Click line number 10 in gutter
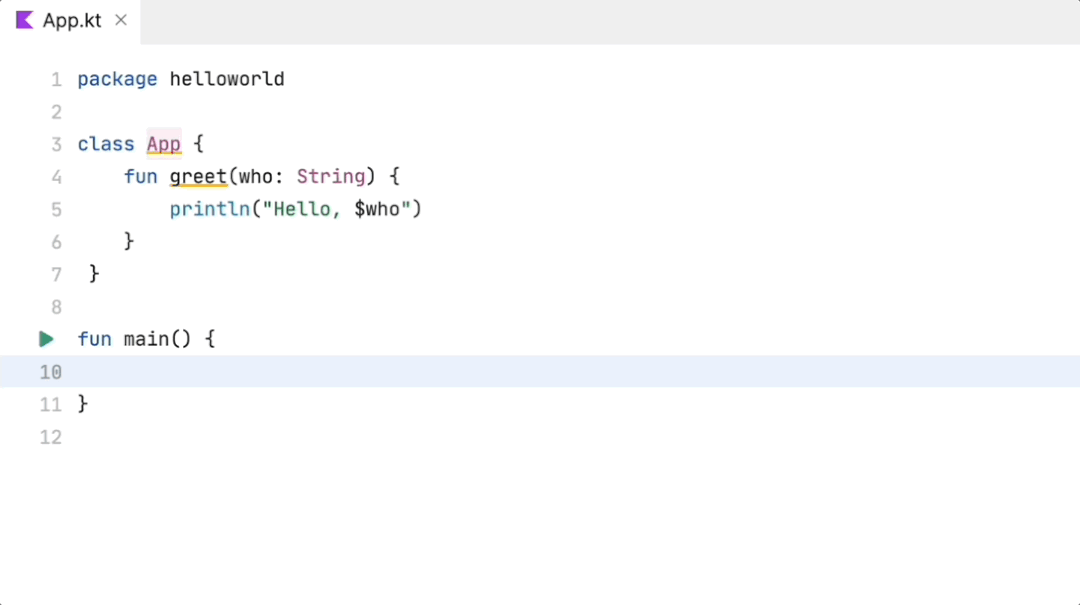The height and width of the screenshot is (605, 1080). click(50, 372)
